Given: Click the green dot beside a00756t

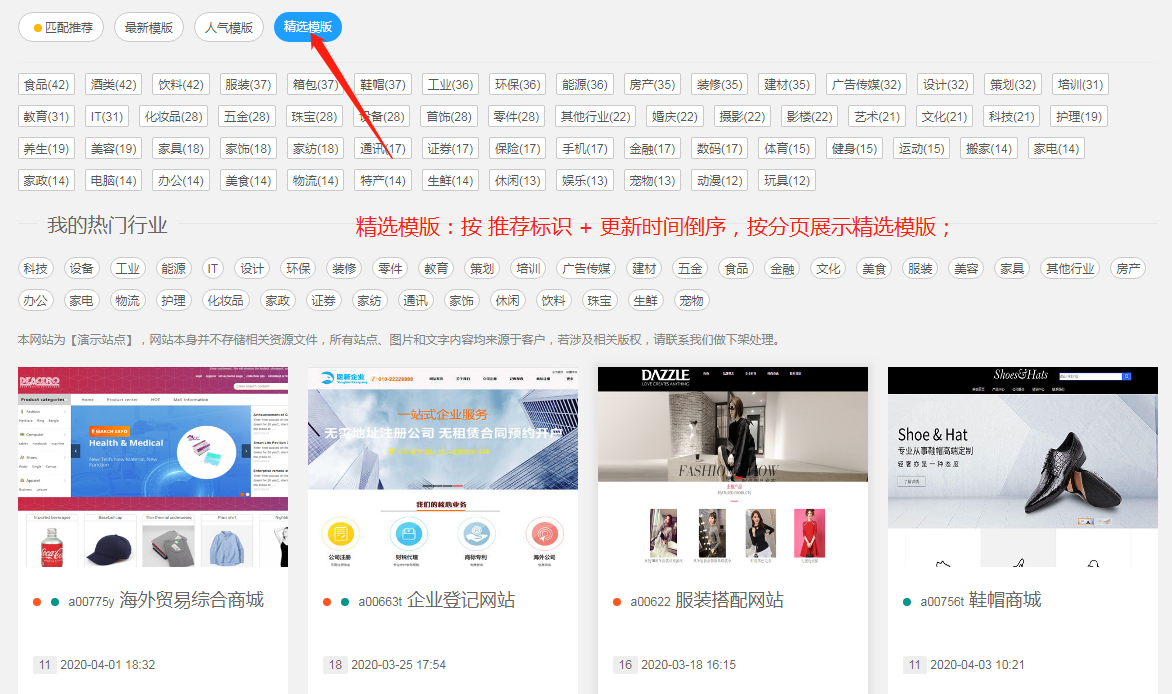Looking at the screenshot, I should pyautogui.click(x=907, y=602).
